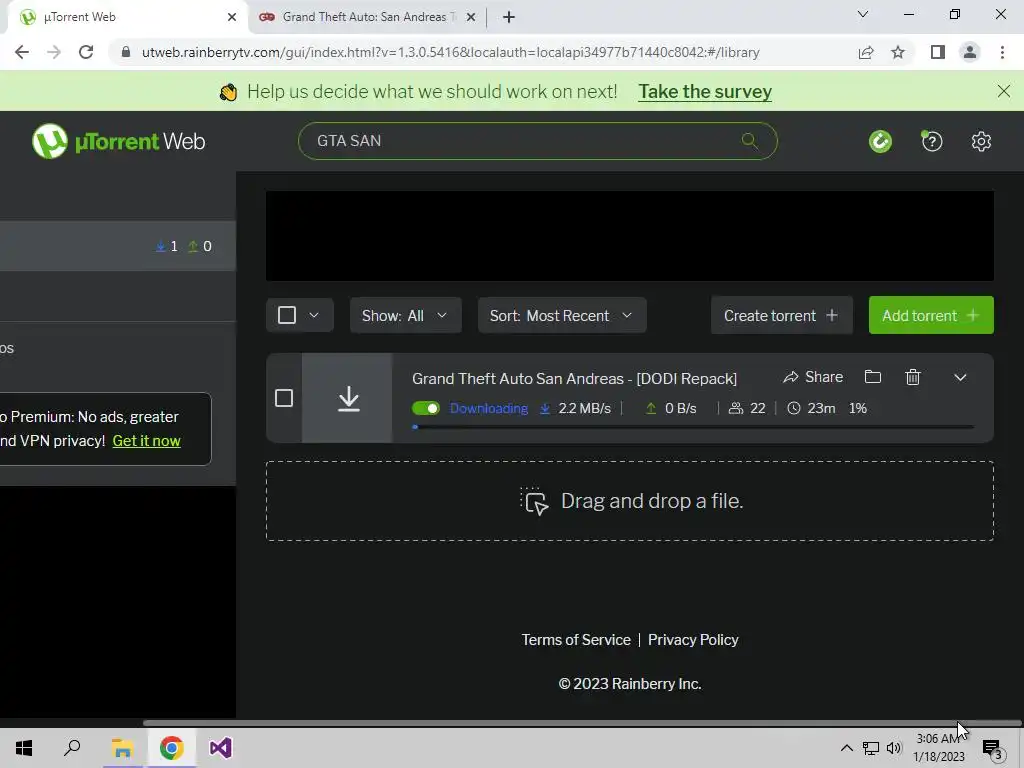Open the tab search chevron

coord(863,14)
